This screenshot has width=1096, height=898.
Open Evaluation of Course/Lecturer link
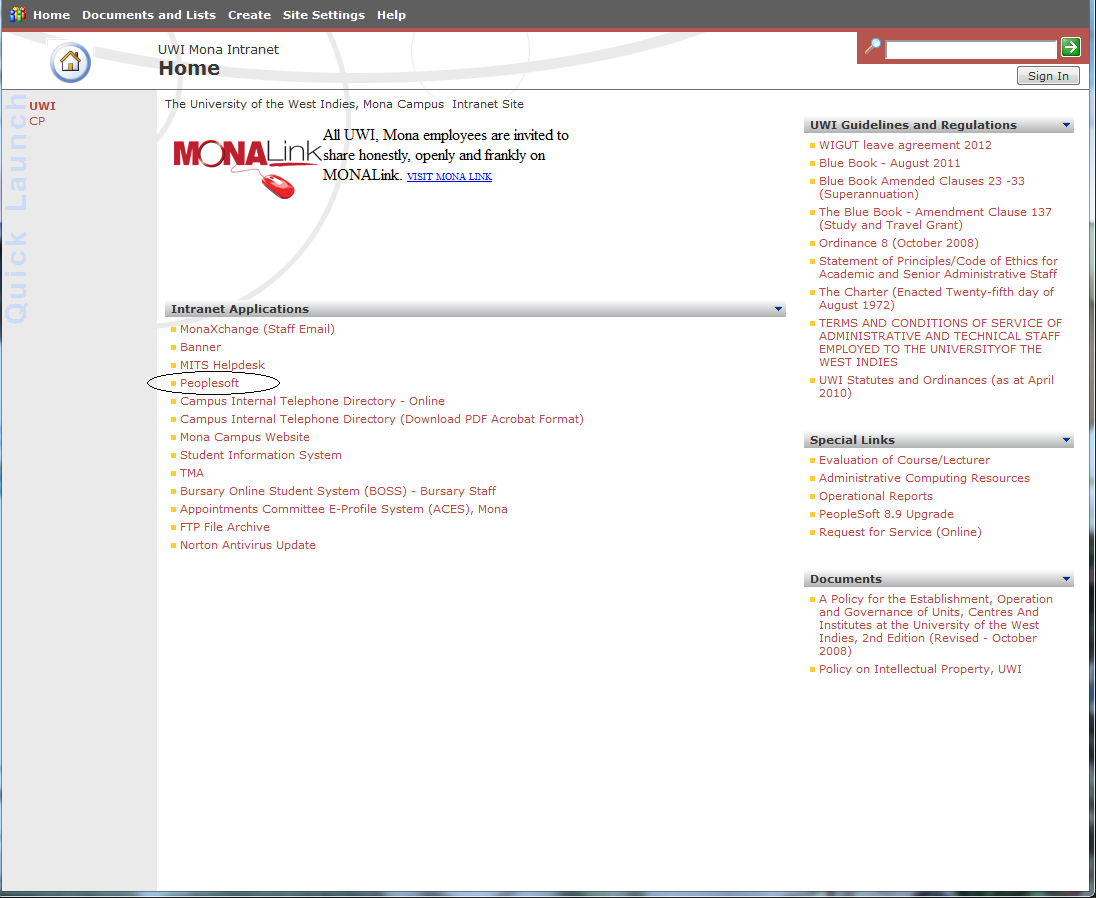coord(904,461)
